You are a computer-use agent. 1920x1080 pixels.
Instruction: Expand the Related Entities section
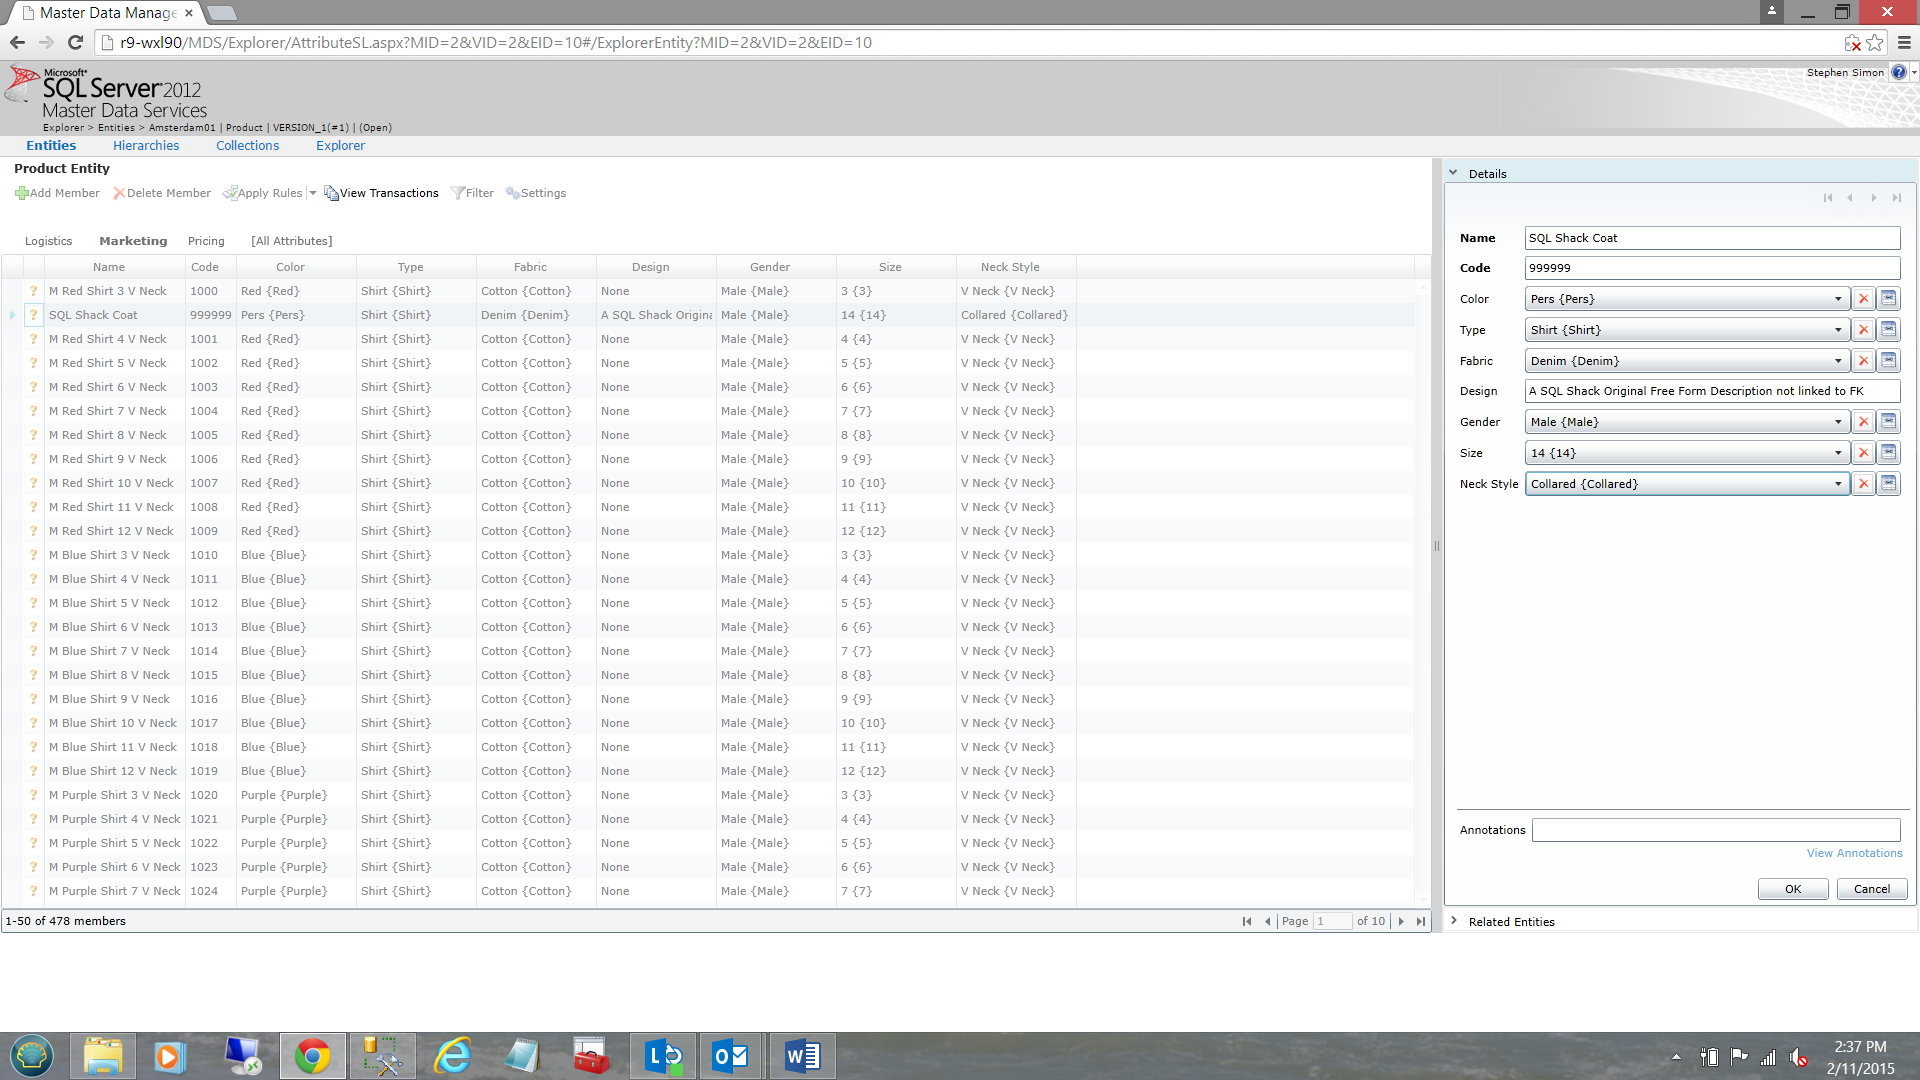point(1453,921)
